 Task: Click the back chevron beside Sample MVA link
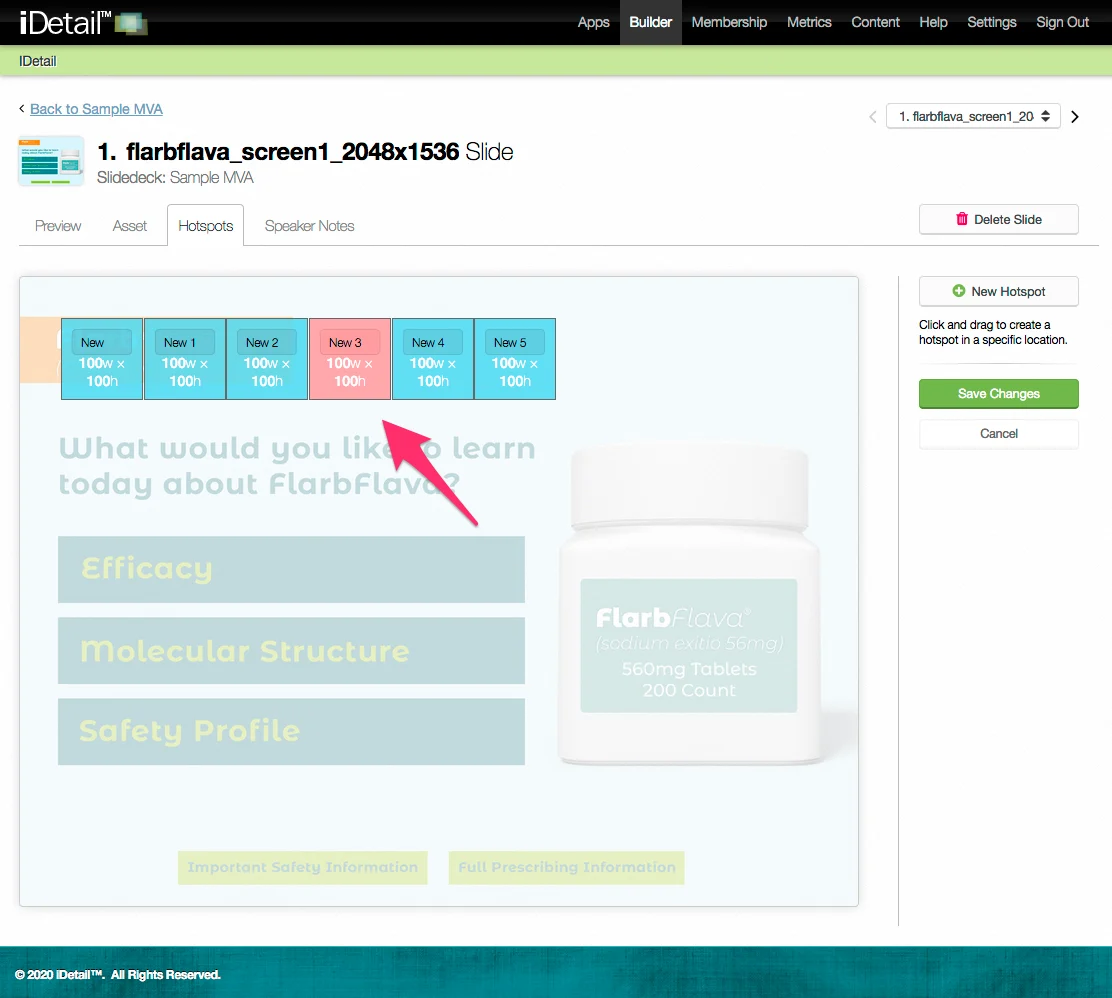point(22,109)
